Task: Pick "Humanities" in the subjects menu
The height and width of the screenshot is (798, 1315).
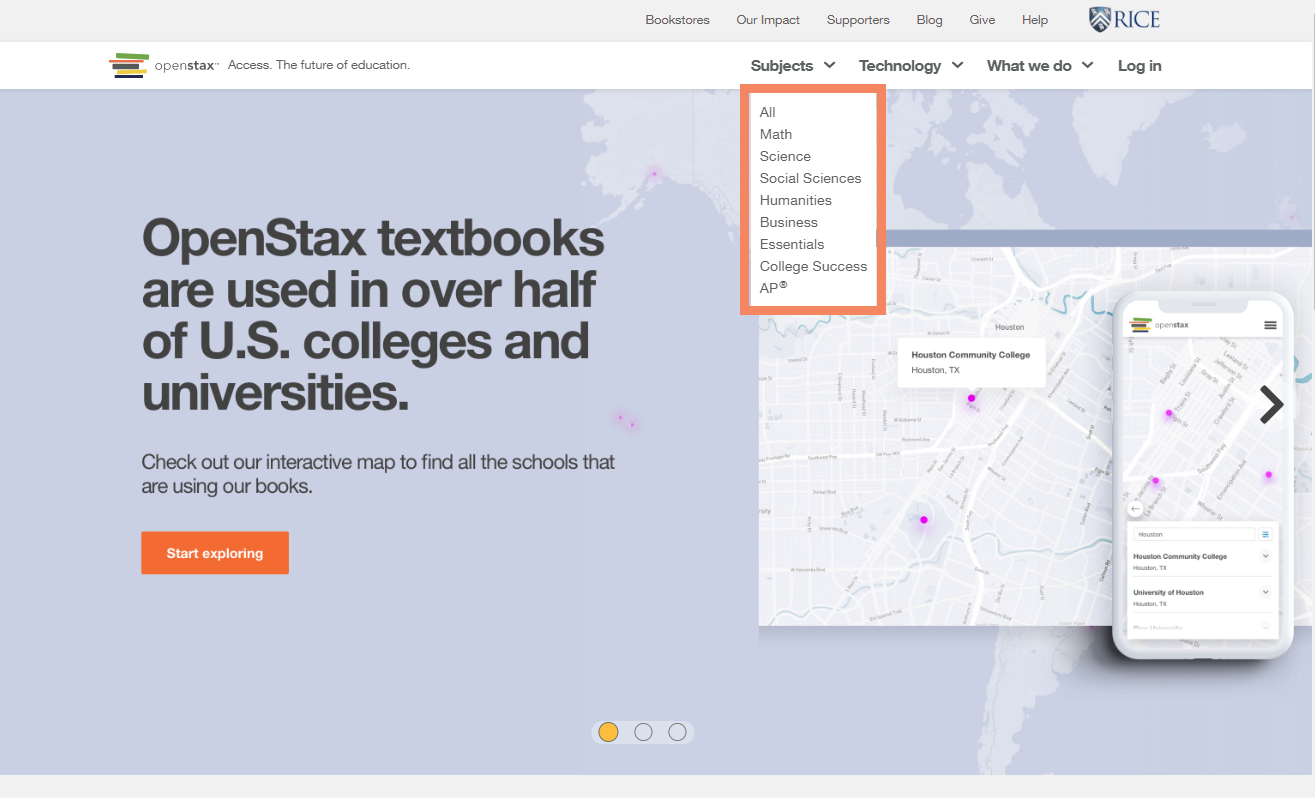Action: [x=795, y=200]
